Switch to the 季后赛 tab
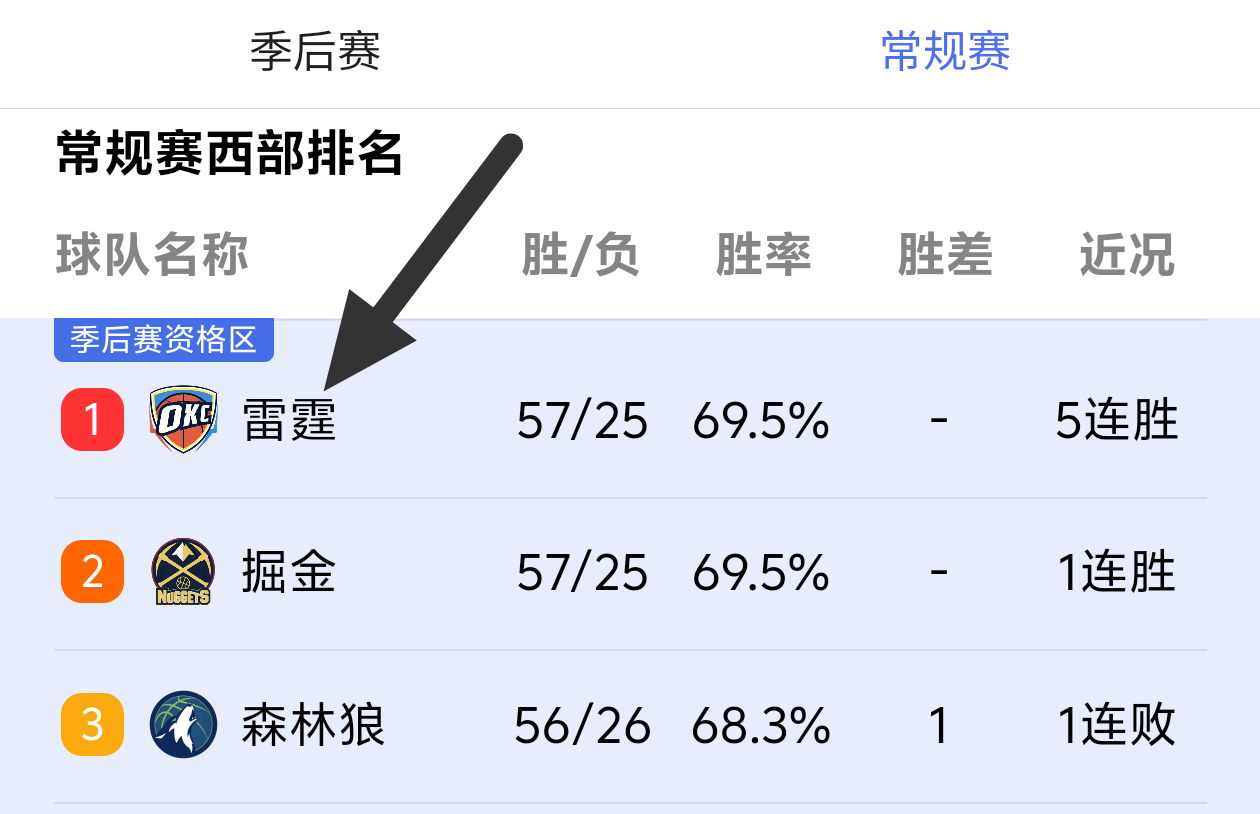 [315, 51]
